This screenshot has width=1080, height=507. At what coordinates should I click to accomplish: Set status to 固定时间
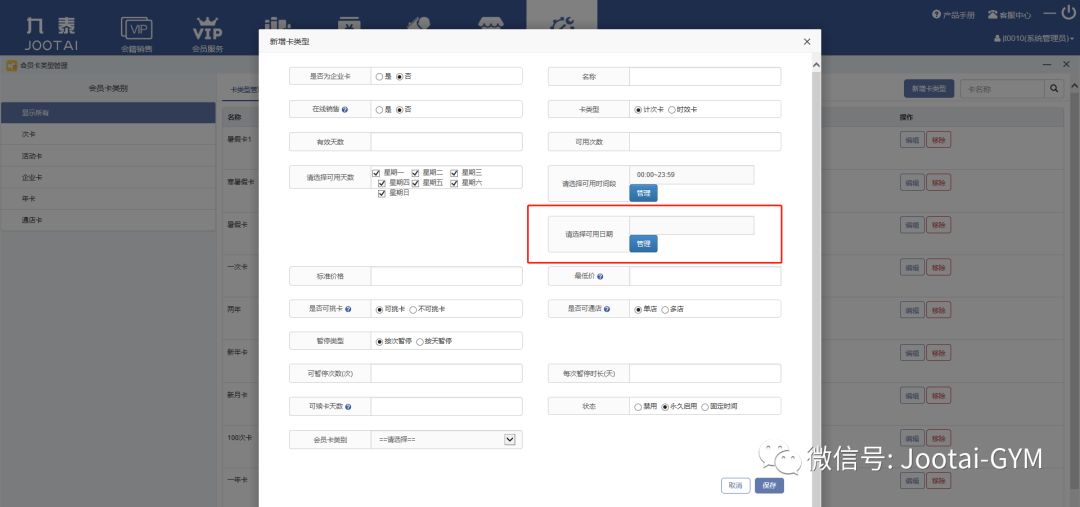click(x=705, y=407)
